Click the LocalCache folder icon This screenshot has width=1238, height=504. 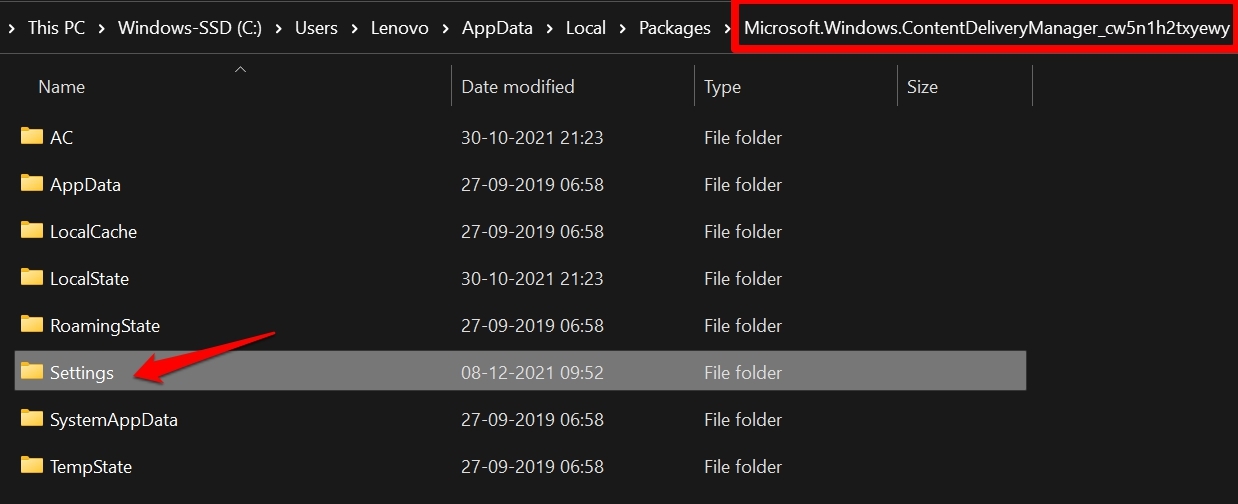pos(32,231)
